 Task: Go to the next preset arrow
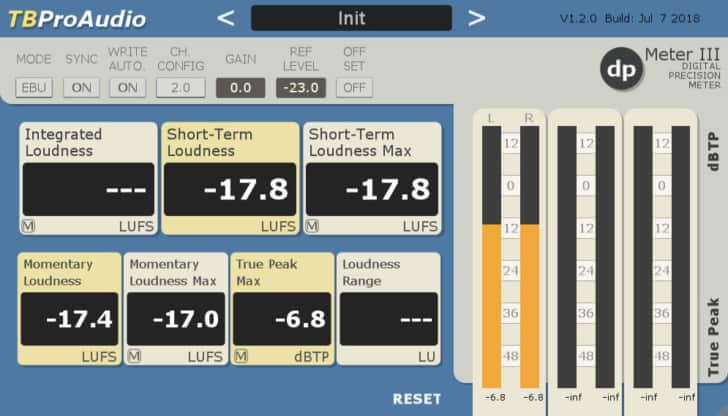(476, 18)
